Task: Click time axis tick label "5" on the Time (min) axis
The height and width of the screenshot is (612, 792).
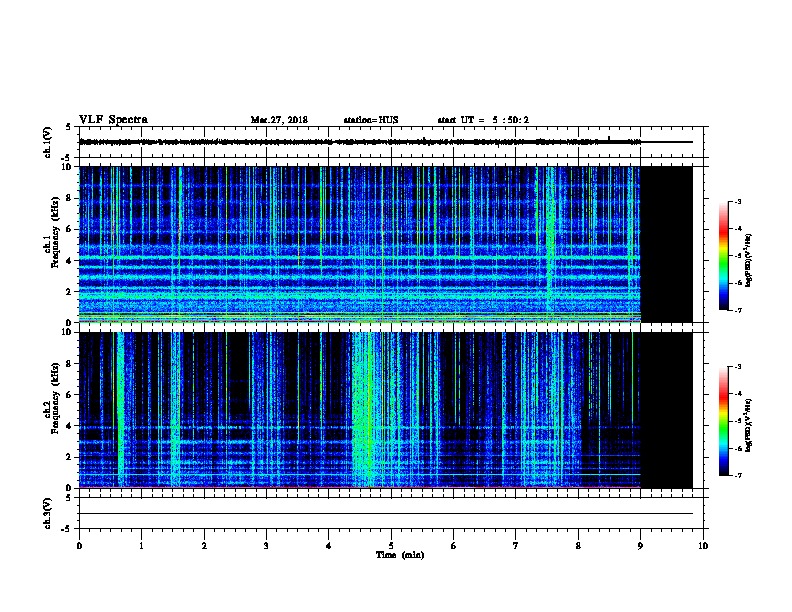Action: [x=391, y=546]
